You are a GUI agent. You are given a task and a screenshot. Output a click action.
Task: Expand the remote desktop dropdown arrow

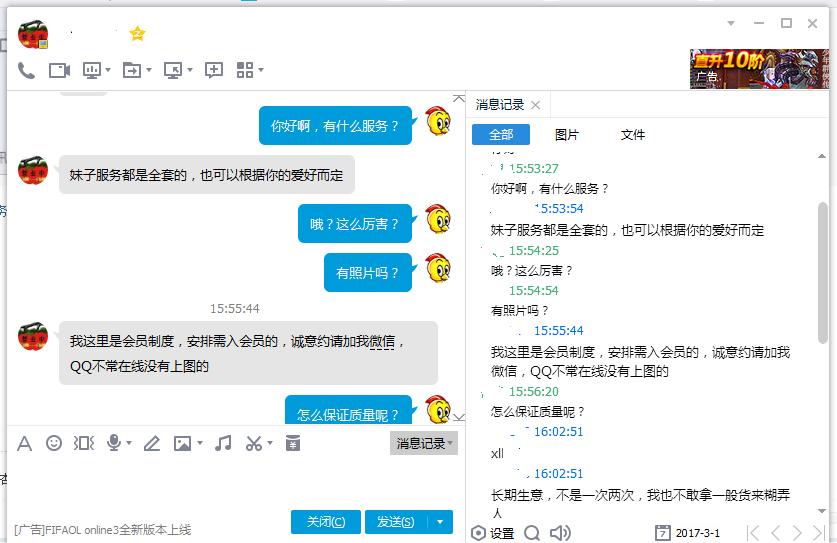point(190,70)
